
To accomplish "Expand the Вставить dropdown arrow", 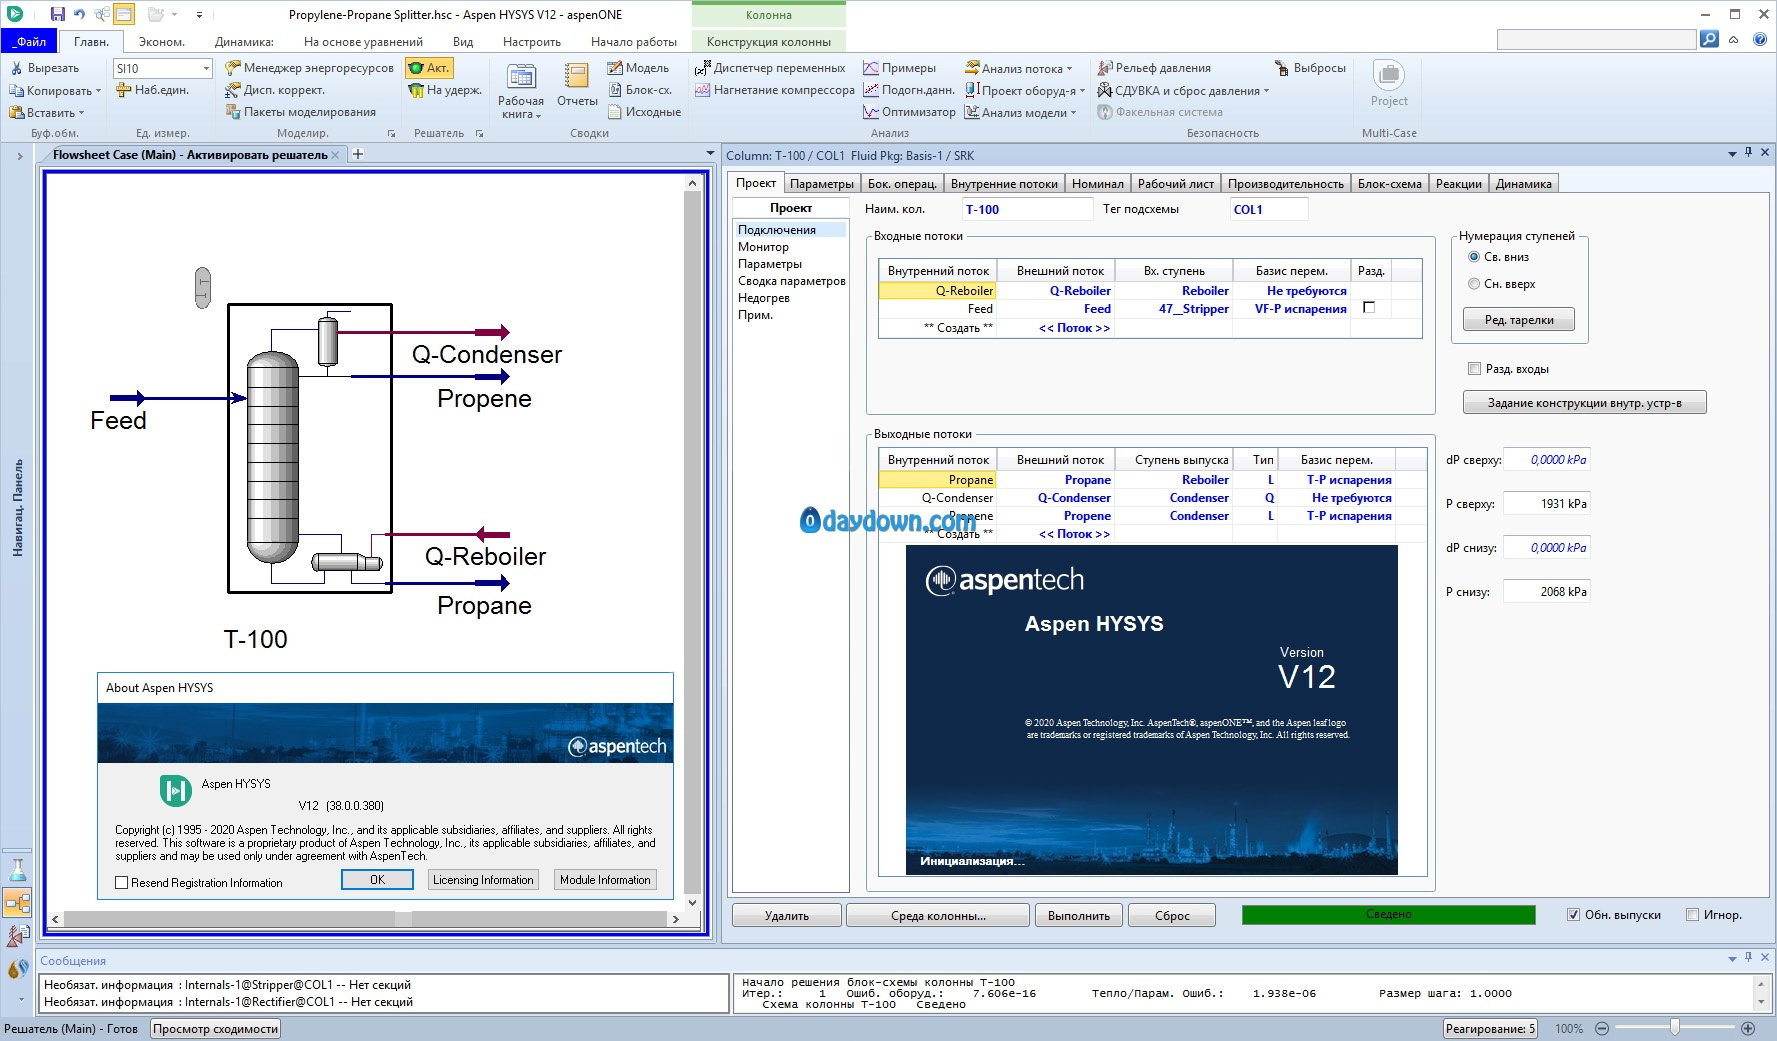I will coord(81,113).
